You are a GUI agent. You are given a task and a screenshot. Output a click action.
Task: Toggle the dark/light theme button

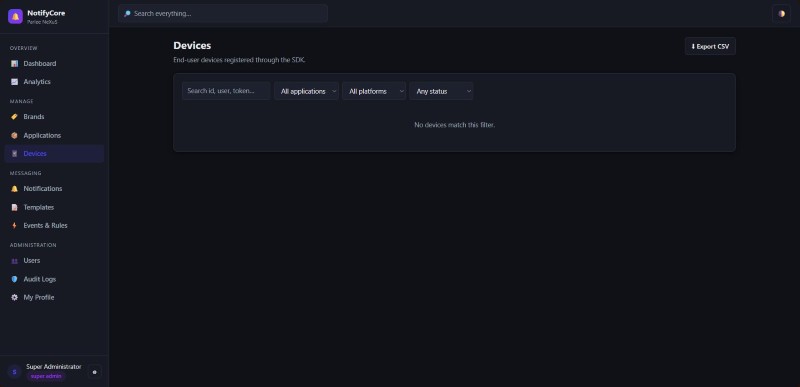pos(781,14)
